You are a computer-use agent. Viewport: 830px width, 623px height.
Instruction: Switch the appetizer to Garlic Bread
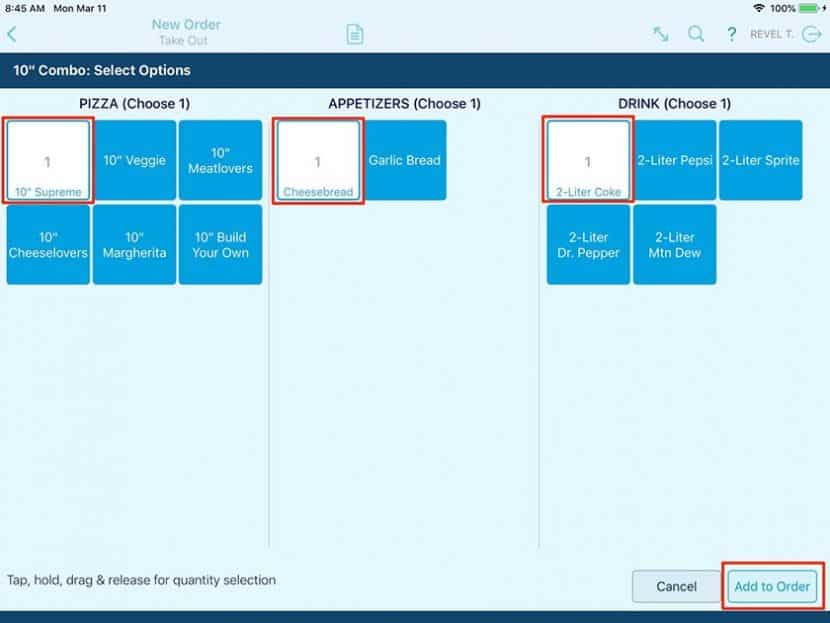point(404,159)
